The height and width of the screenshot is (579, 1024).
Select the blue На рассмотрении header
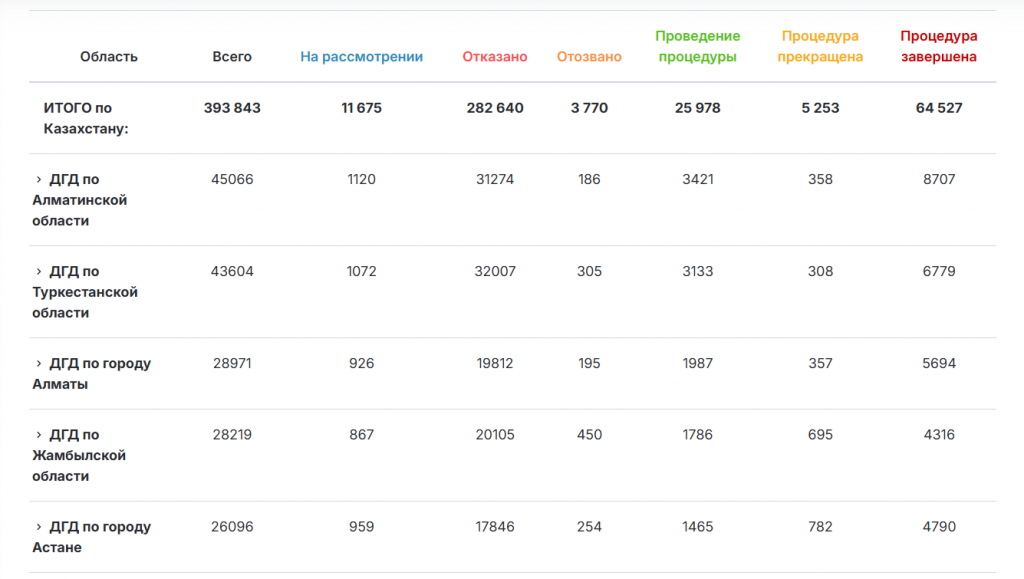361,57
